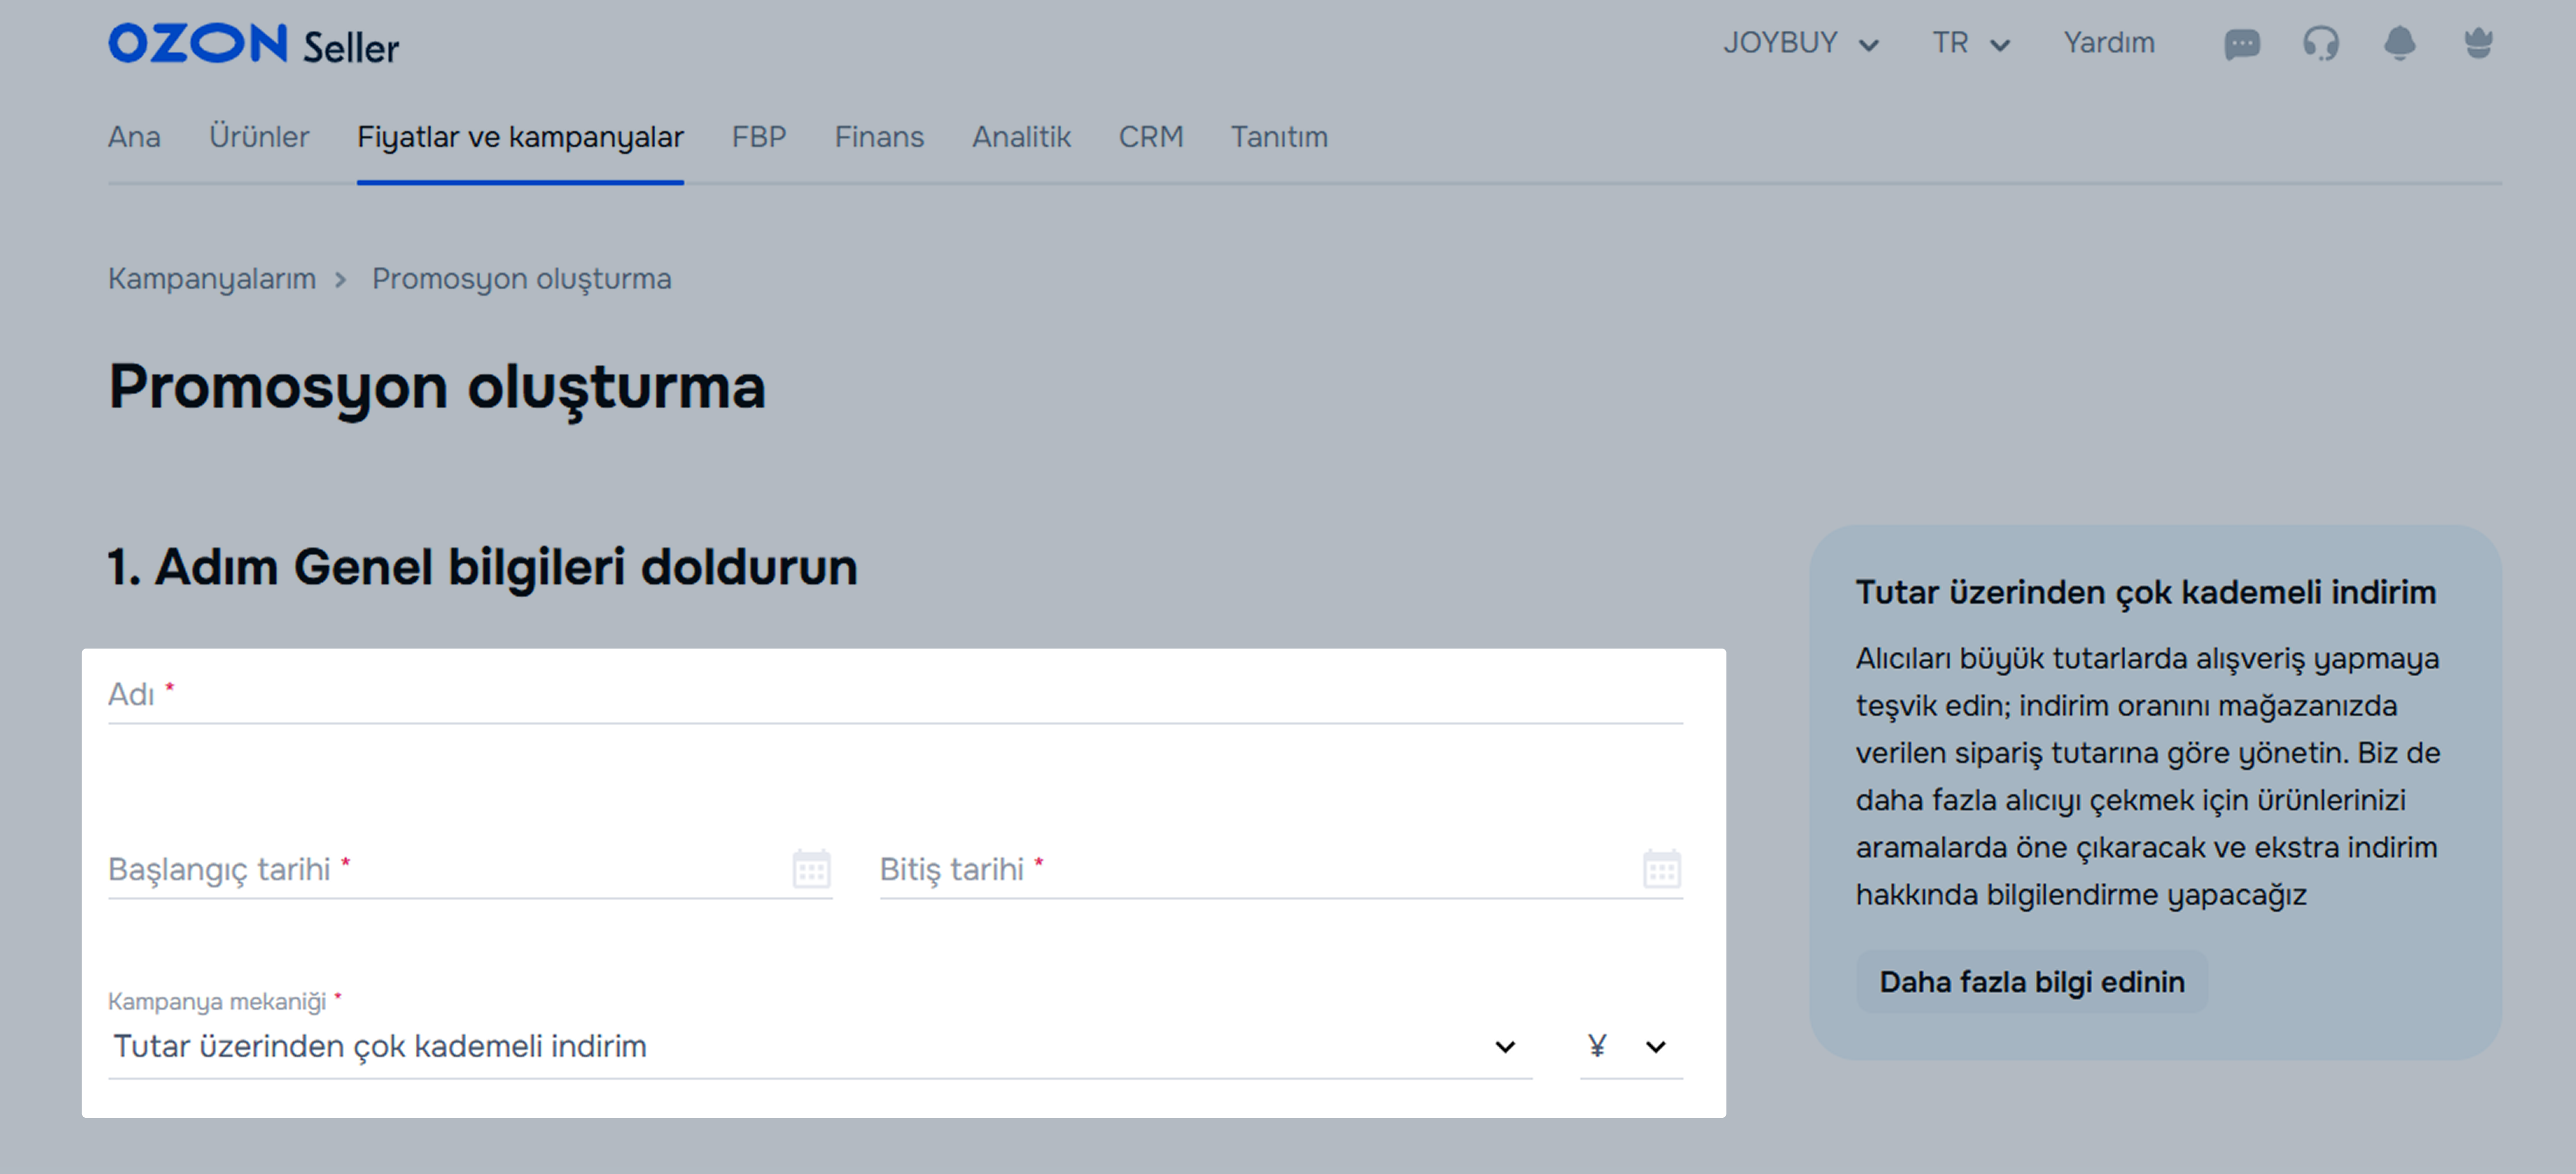The width and height of the screenshot is (2576, 1174).
Task: Click the OZON Seller logo
Action: pos(253,45)
